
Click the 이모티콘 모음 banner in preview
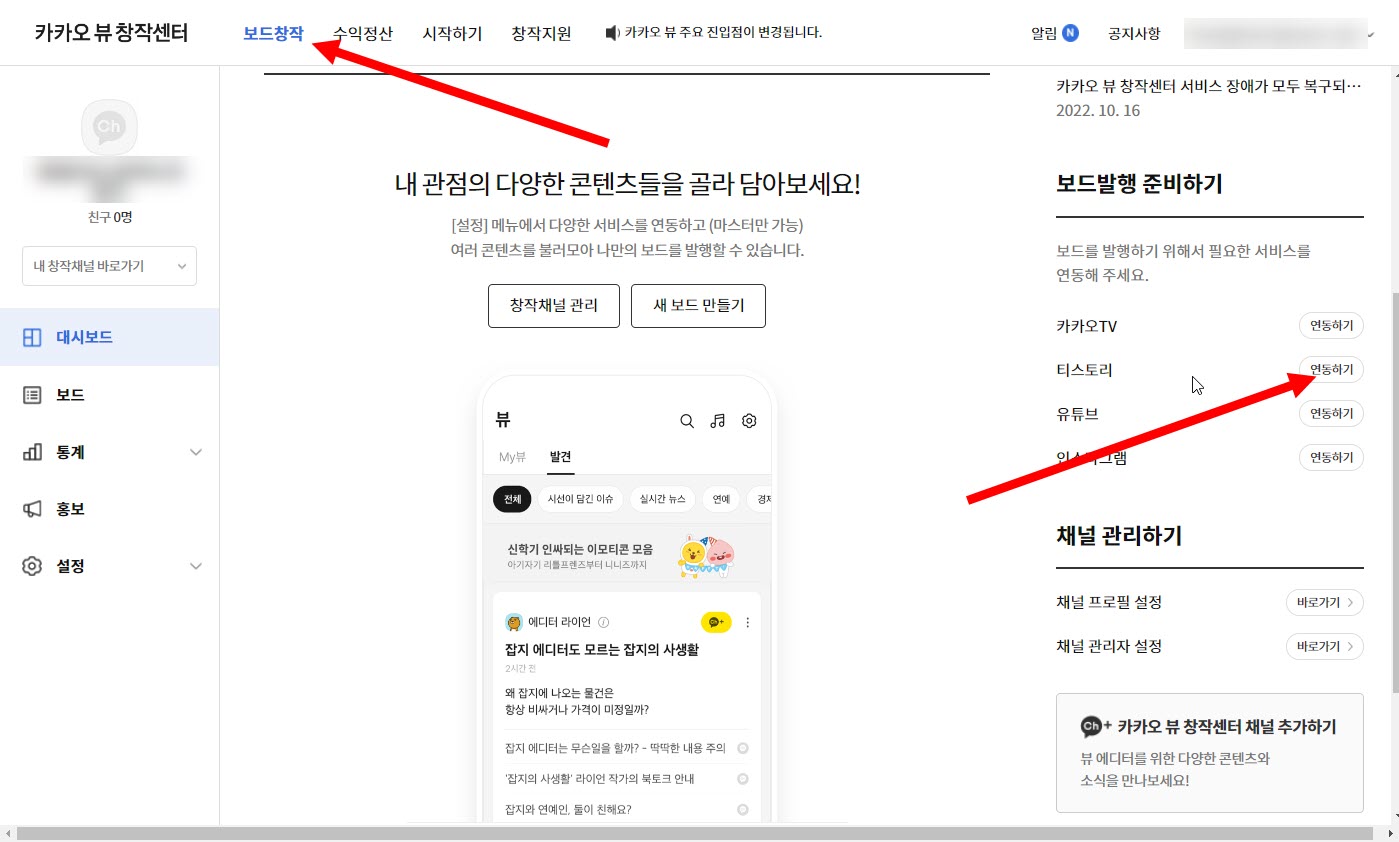(627, 556)
